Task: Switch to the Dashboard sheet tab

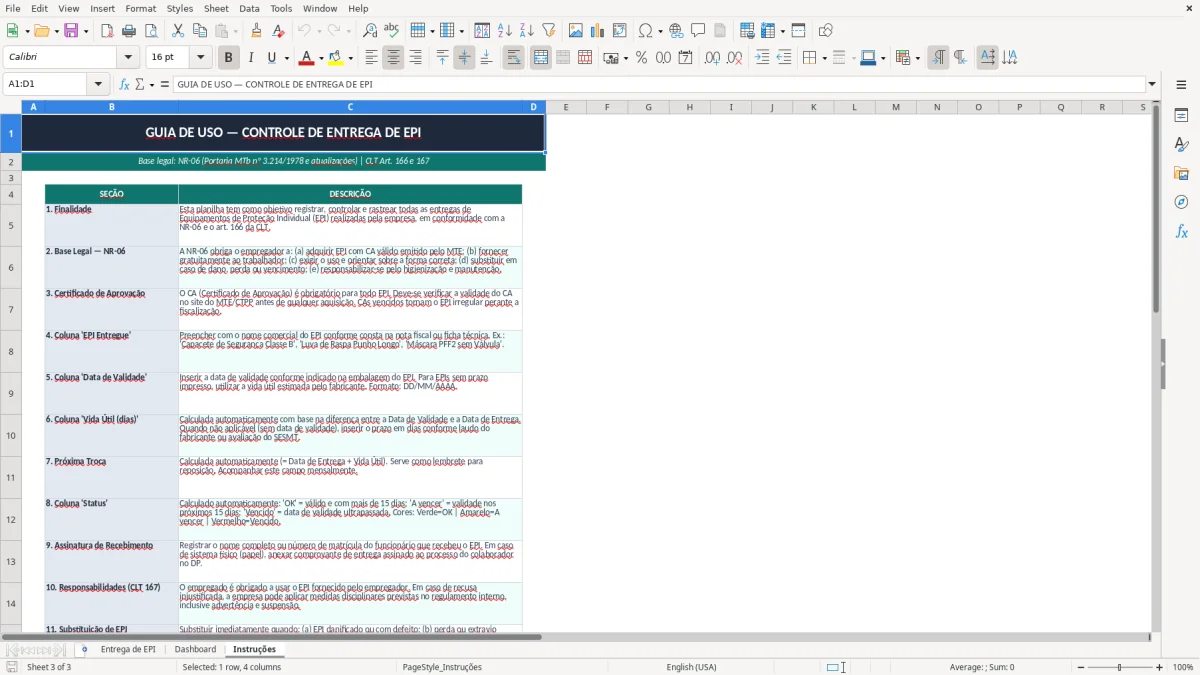Action: coord(195,649)
